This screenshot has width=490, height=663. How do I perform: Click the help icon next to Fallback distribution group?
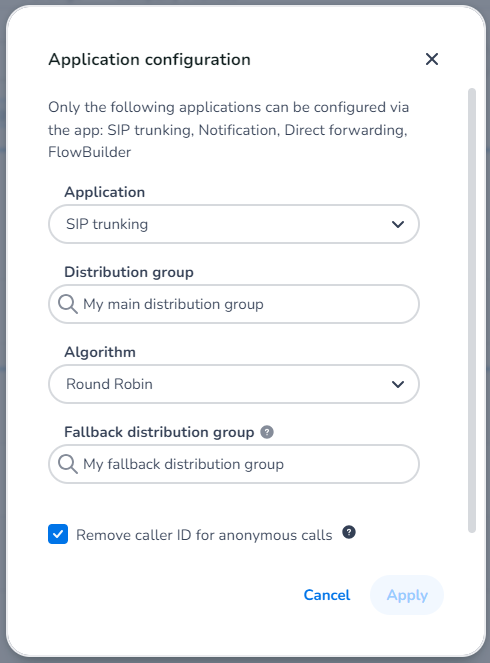[x=267, y=432]
